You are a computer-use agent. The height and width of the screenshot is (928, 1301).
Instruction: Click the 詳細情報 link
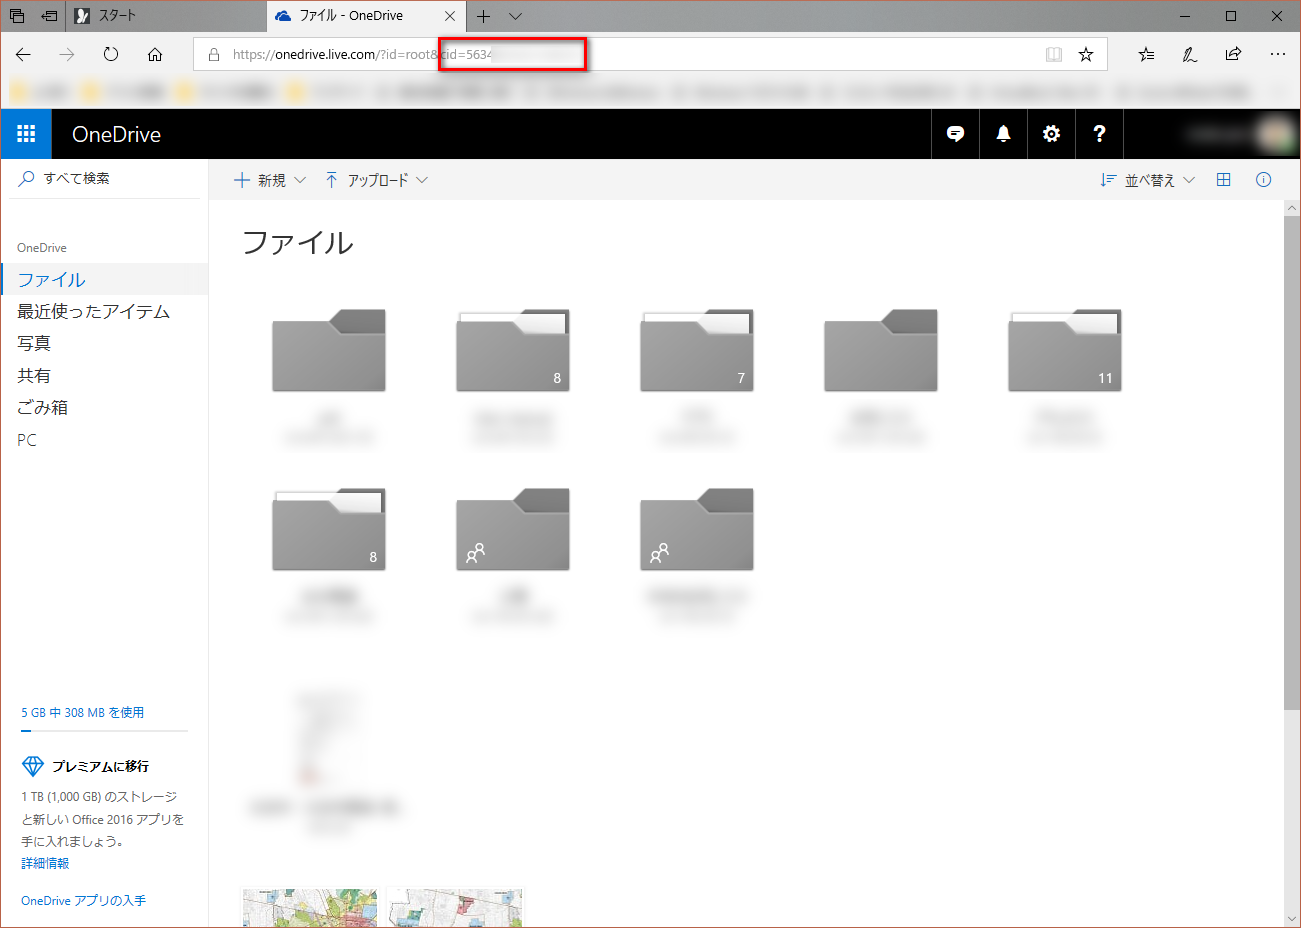click(45, 863)
